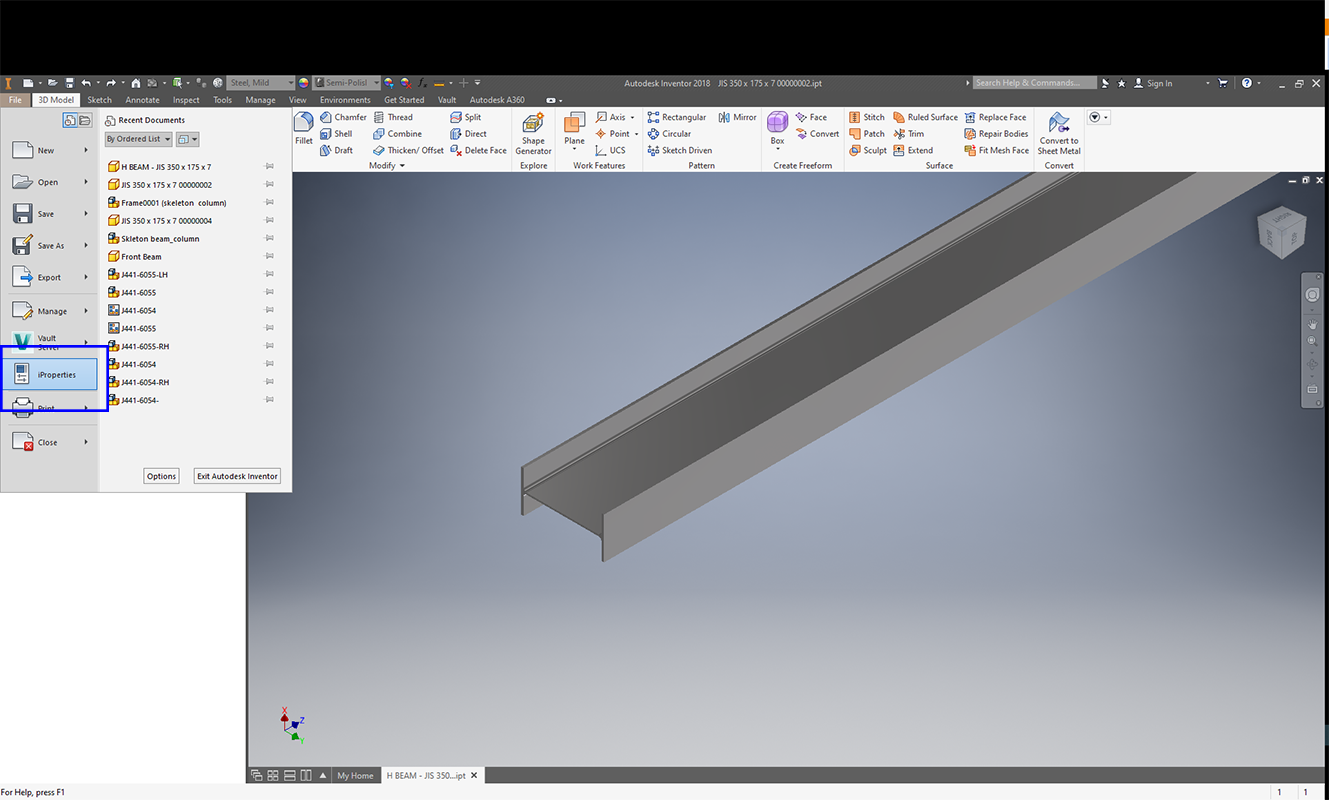1329x800 pixels.
Task: Open the Semi-Polished appearance dropdown
Action: pyautogui.click(x=346, y=83)
